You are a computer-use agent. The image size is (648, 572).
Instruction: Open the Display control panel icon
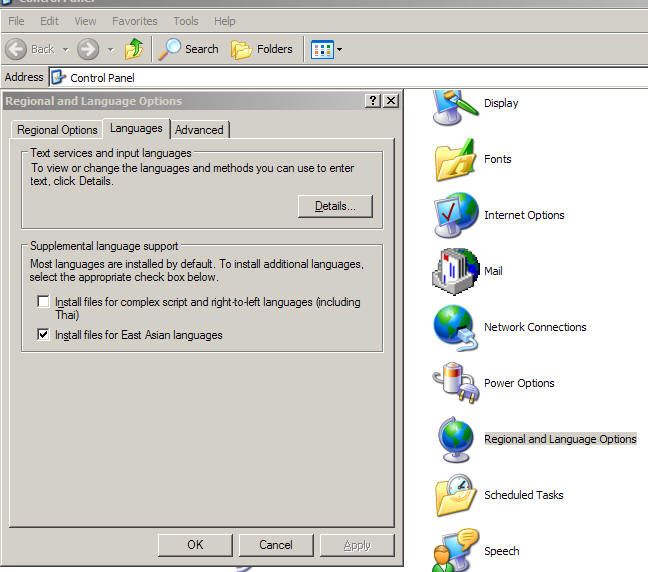[x=455, y=107]
